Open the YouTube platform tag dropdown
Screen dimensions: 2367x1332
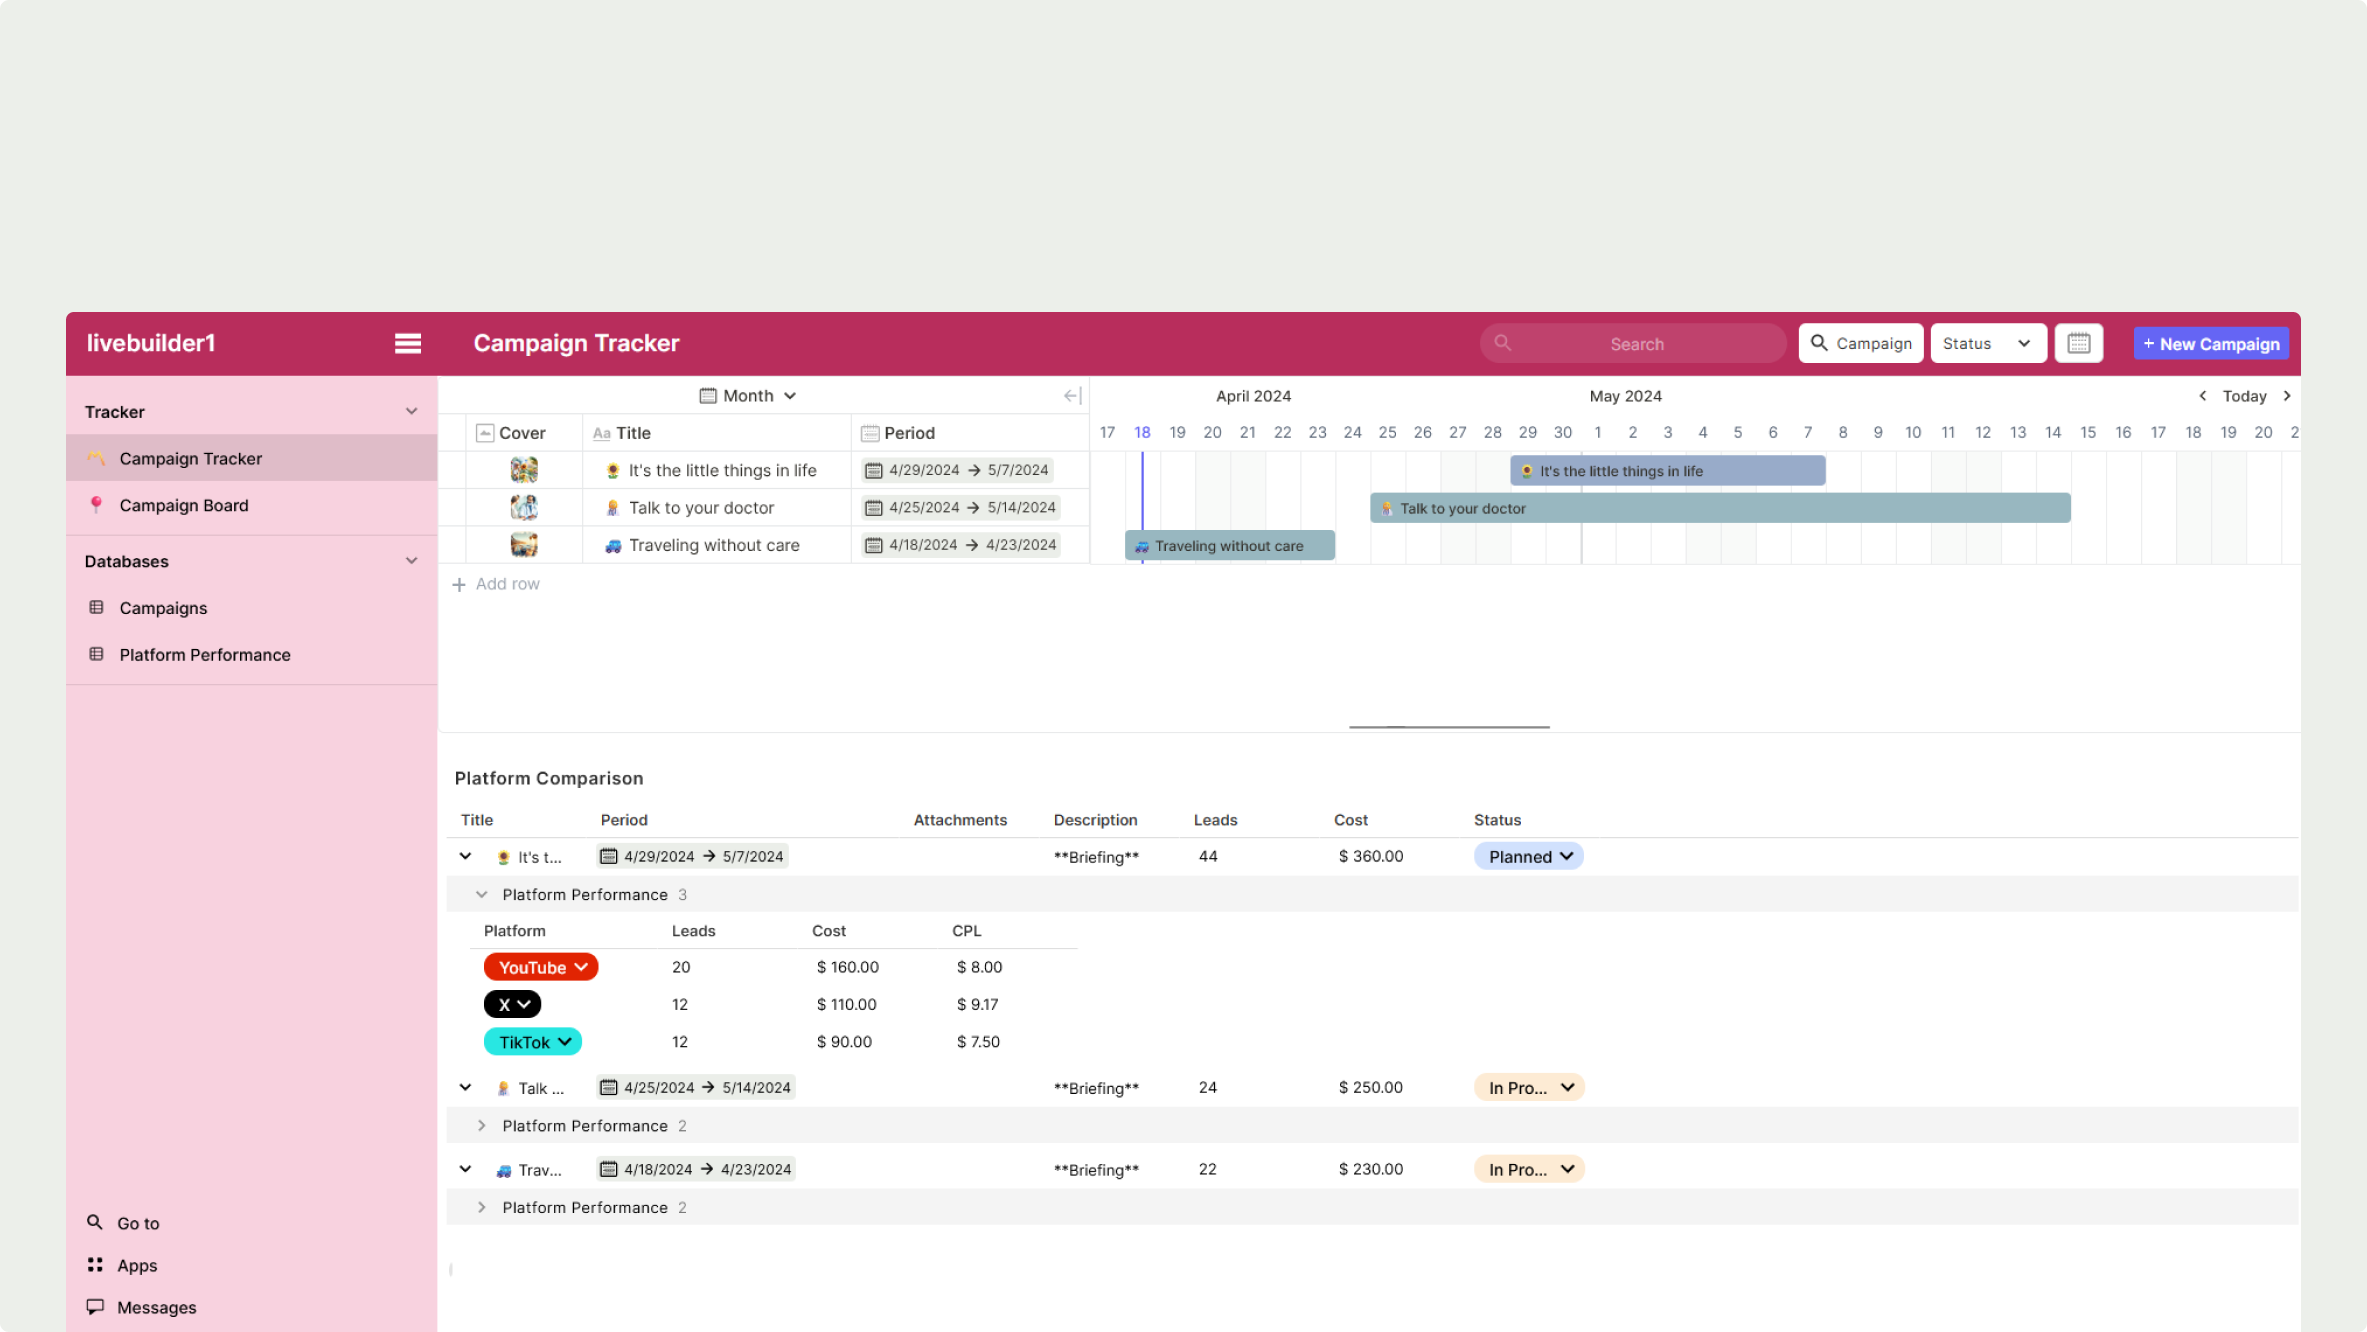point(541,967)
